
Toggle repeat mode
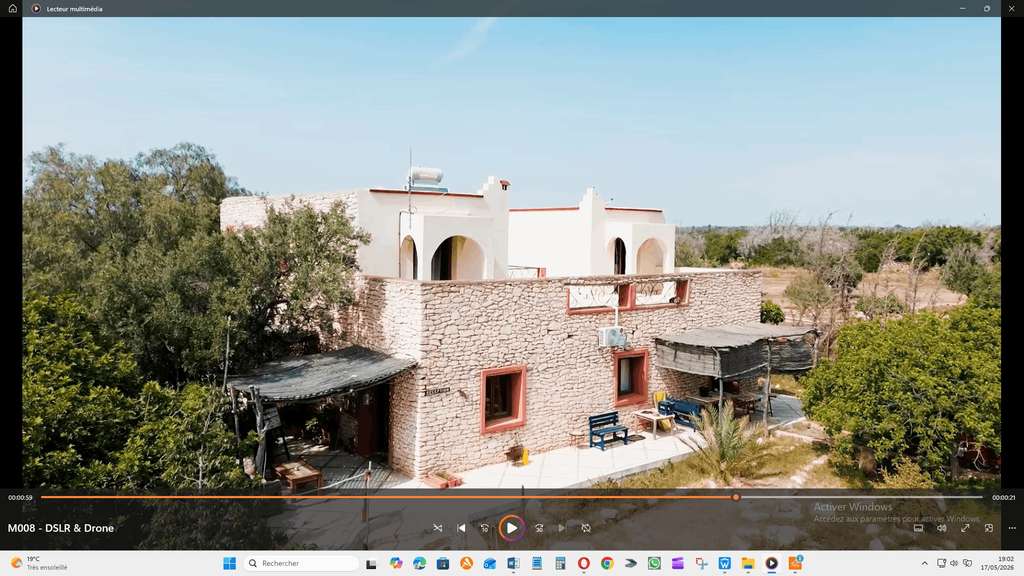[586, 528]
